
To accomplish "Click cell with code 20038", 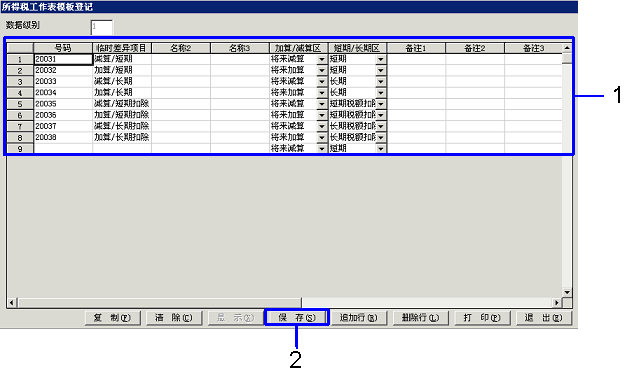I will pos(63,137).
